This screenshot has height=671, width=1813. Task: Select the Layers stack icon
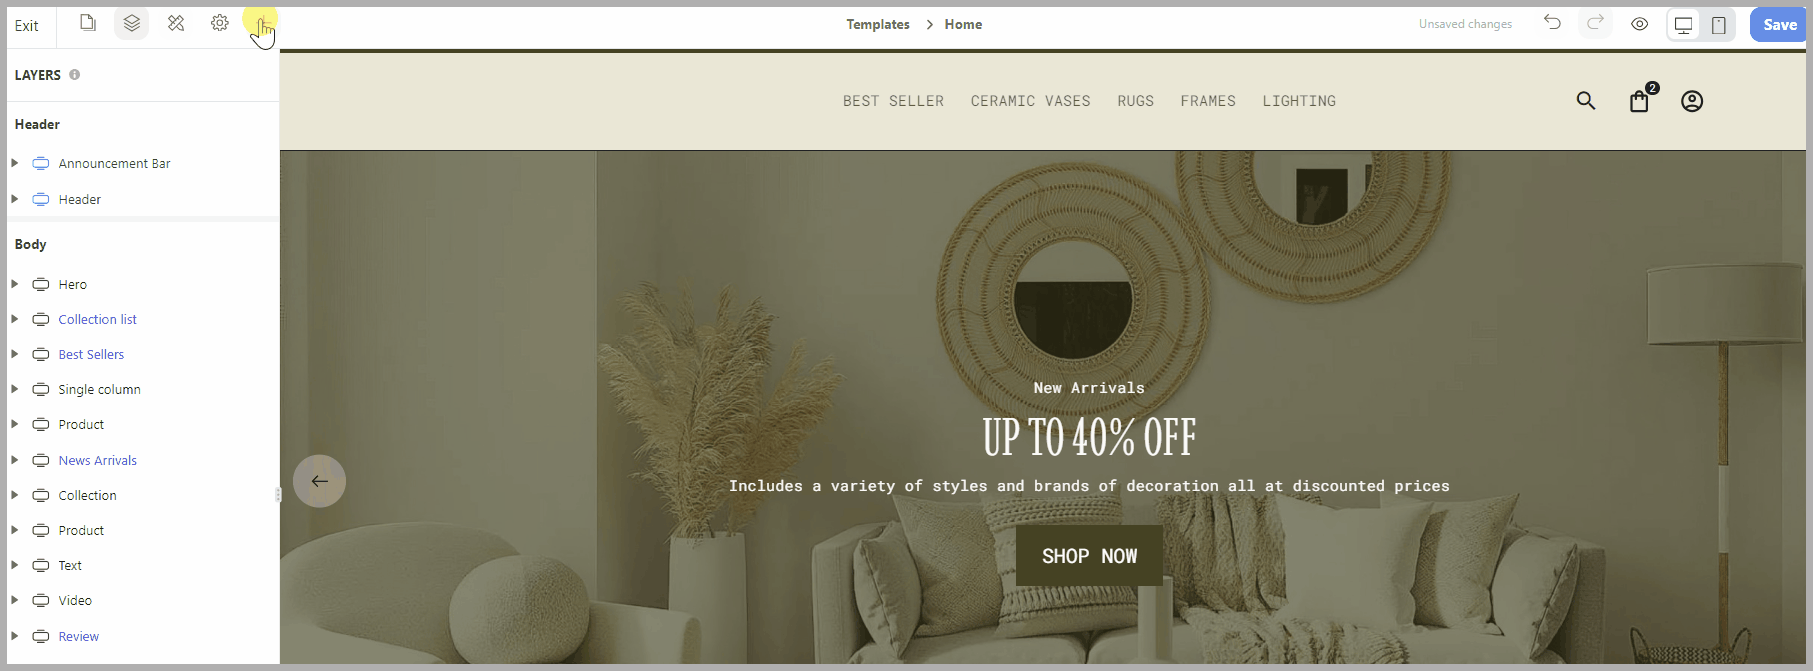(x=132, y=23)
